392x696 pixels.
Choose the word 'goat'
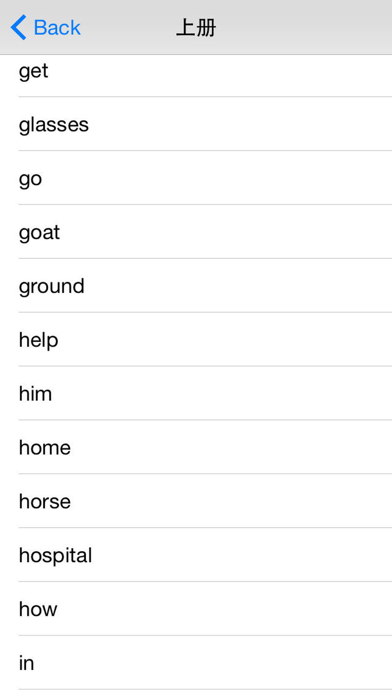click(196, 232)
